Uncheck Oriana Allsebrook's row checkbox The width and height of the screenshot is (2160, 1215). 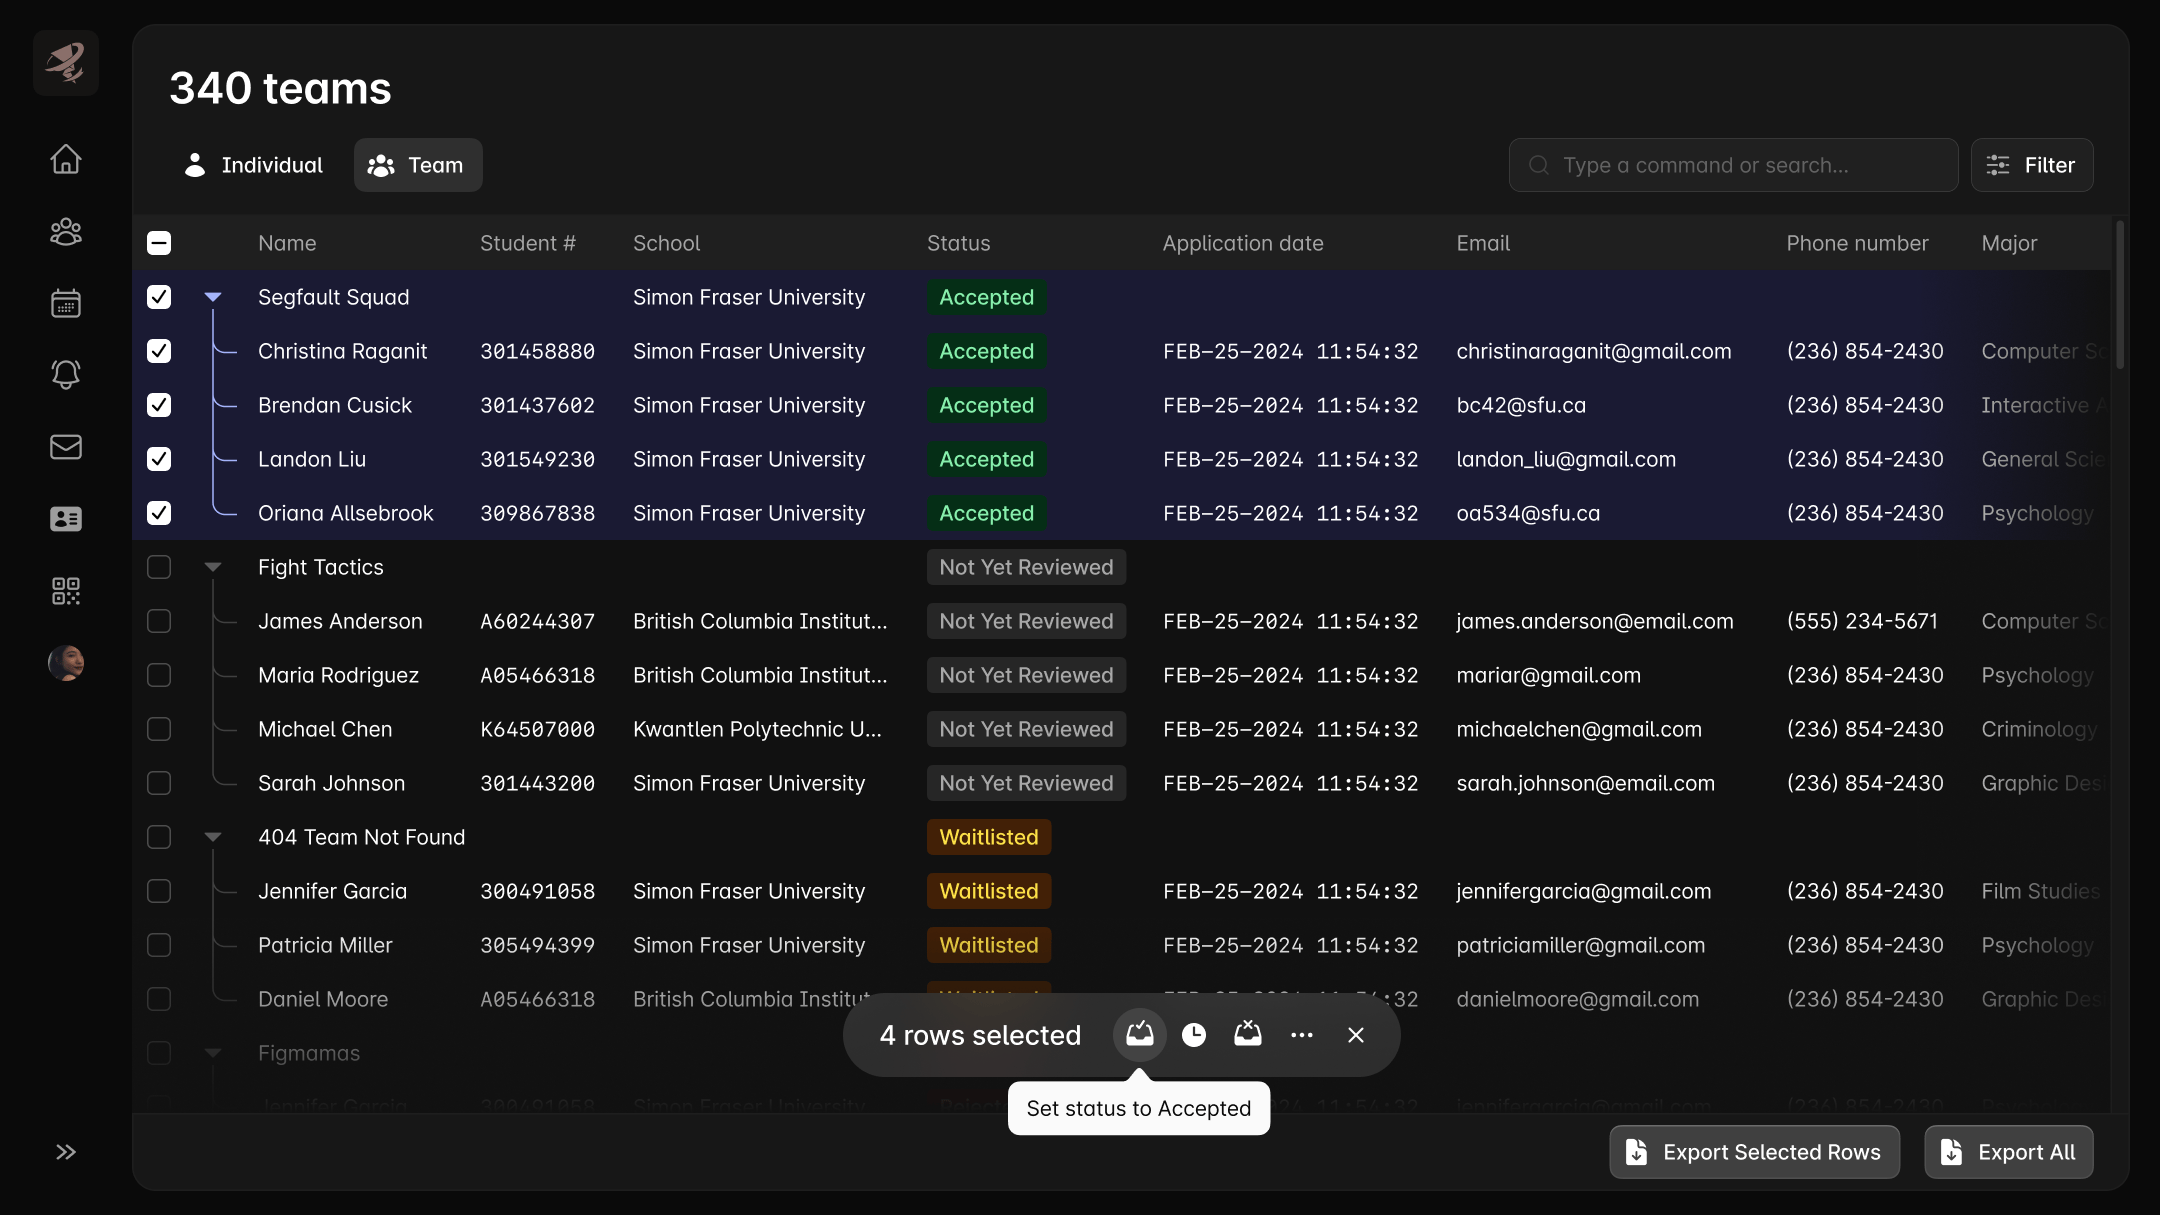159,513
